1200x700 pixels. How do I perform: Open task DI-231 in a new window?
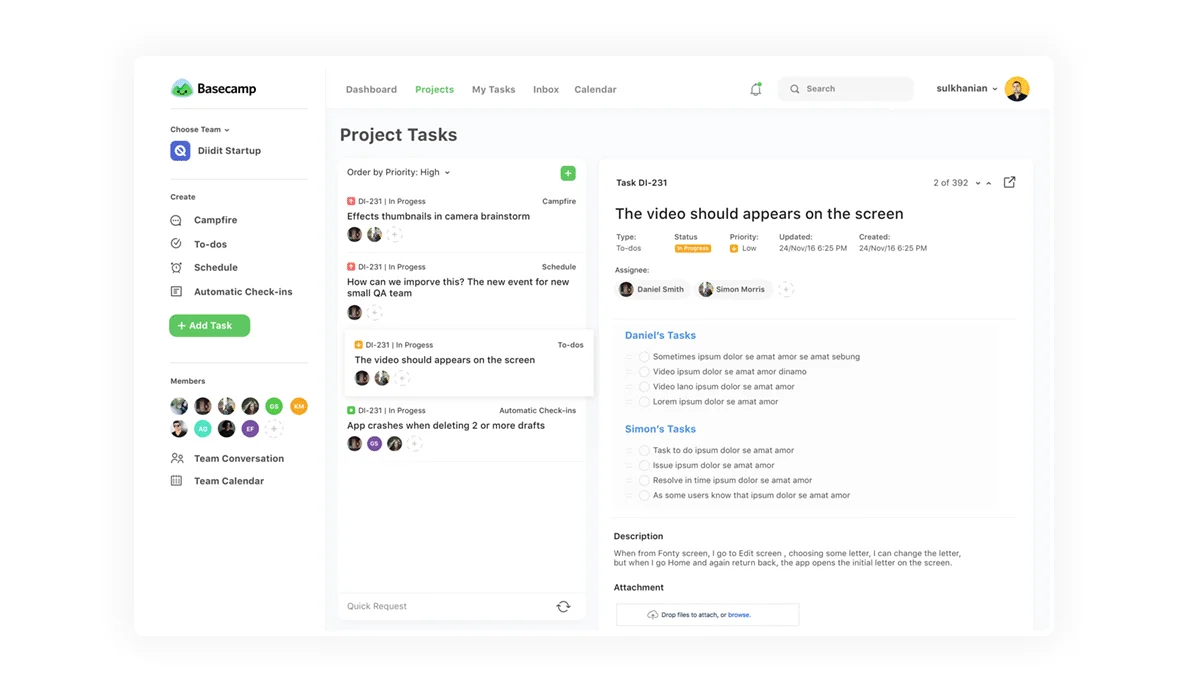[x=1009, y=182]
